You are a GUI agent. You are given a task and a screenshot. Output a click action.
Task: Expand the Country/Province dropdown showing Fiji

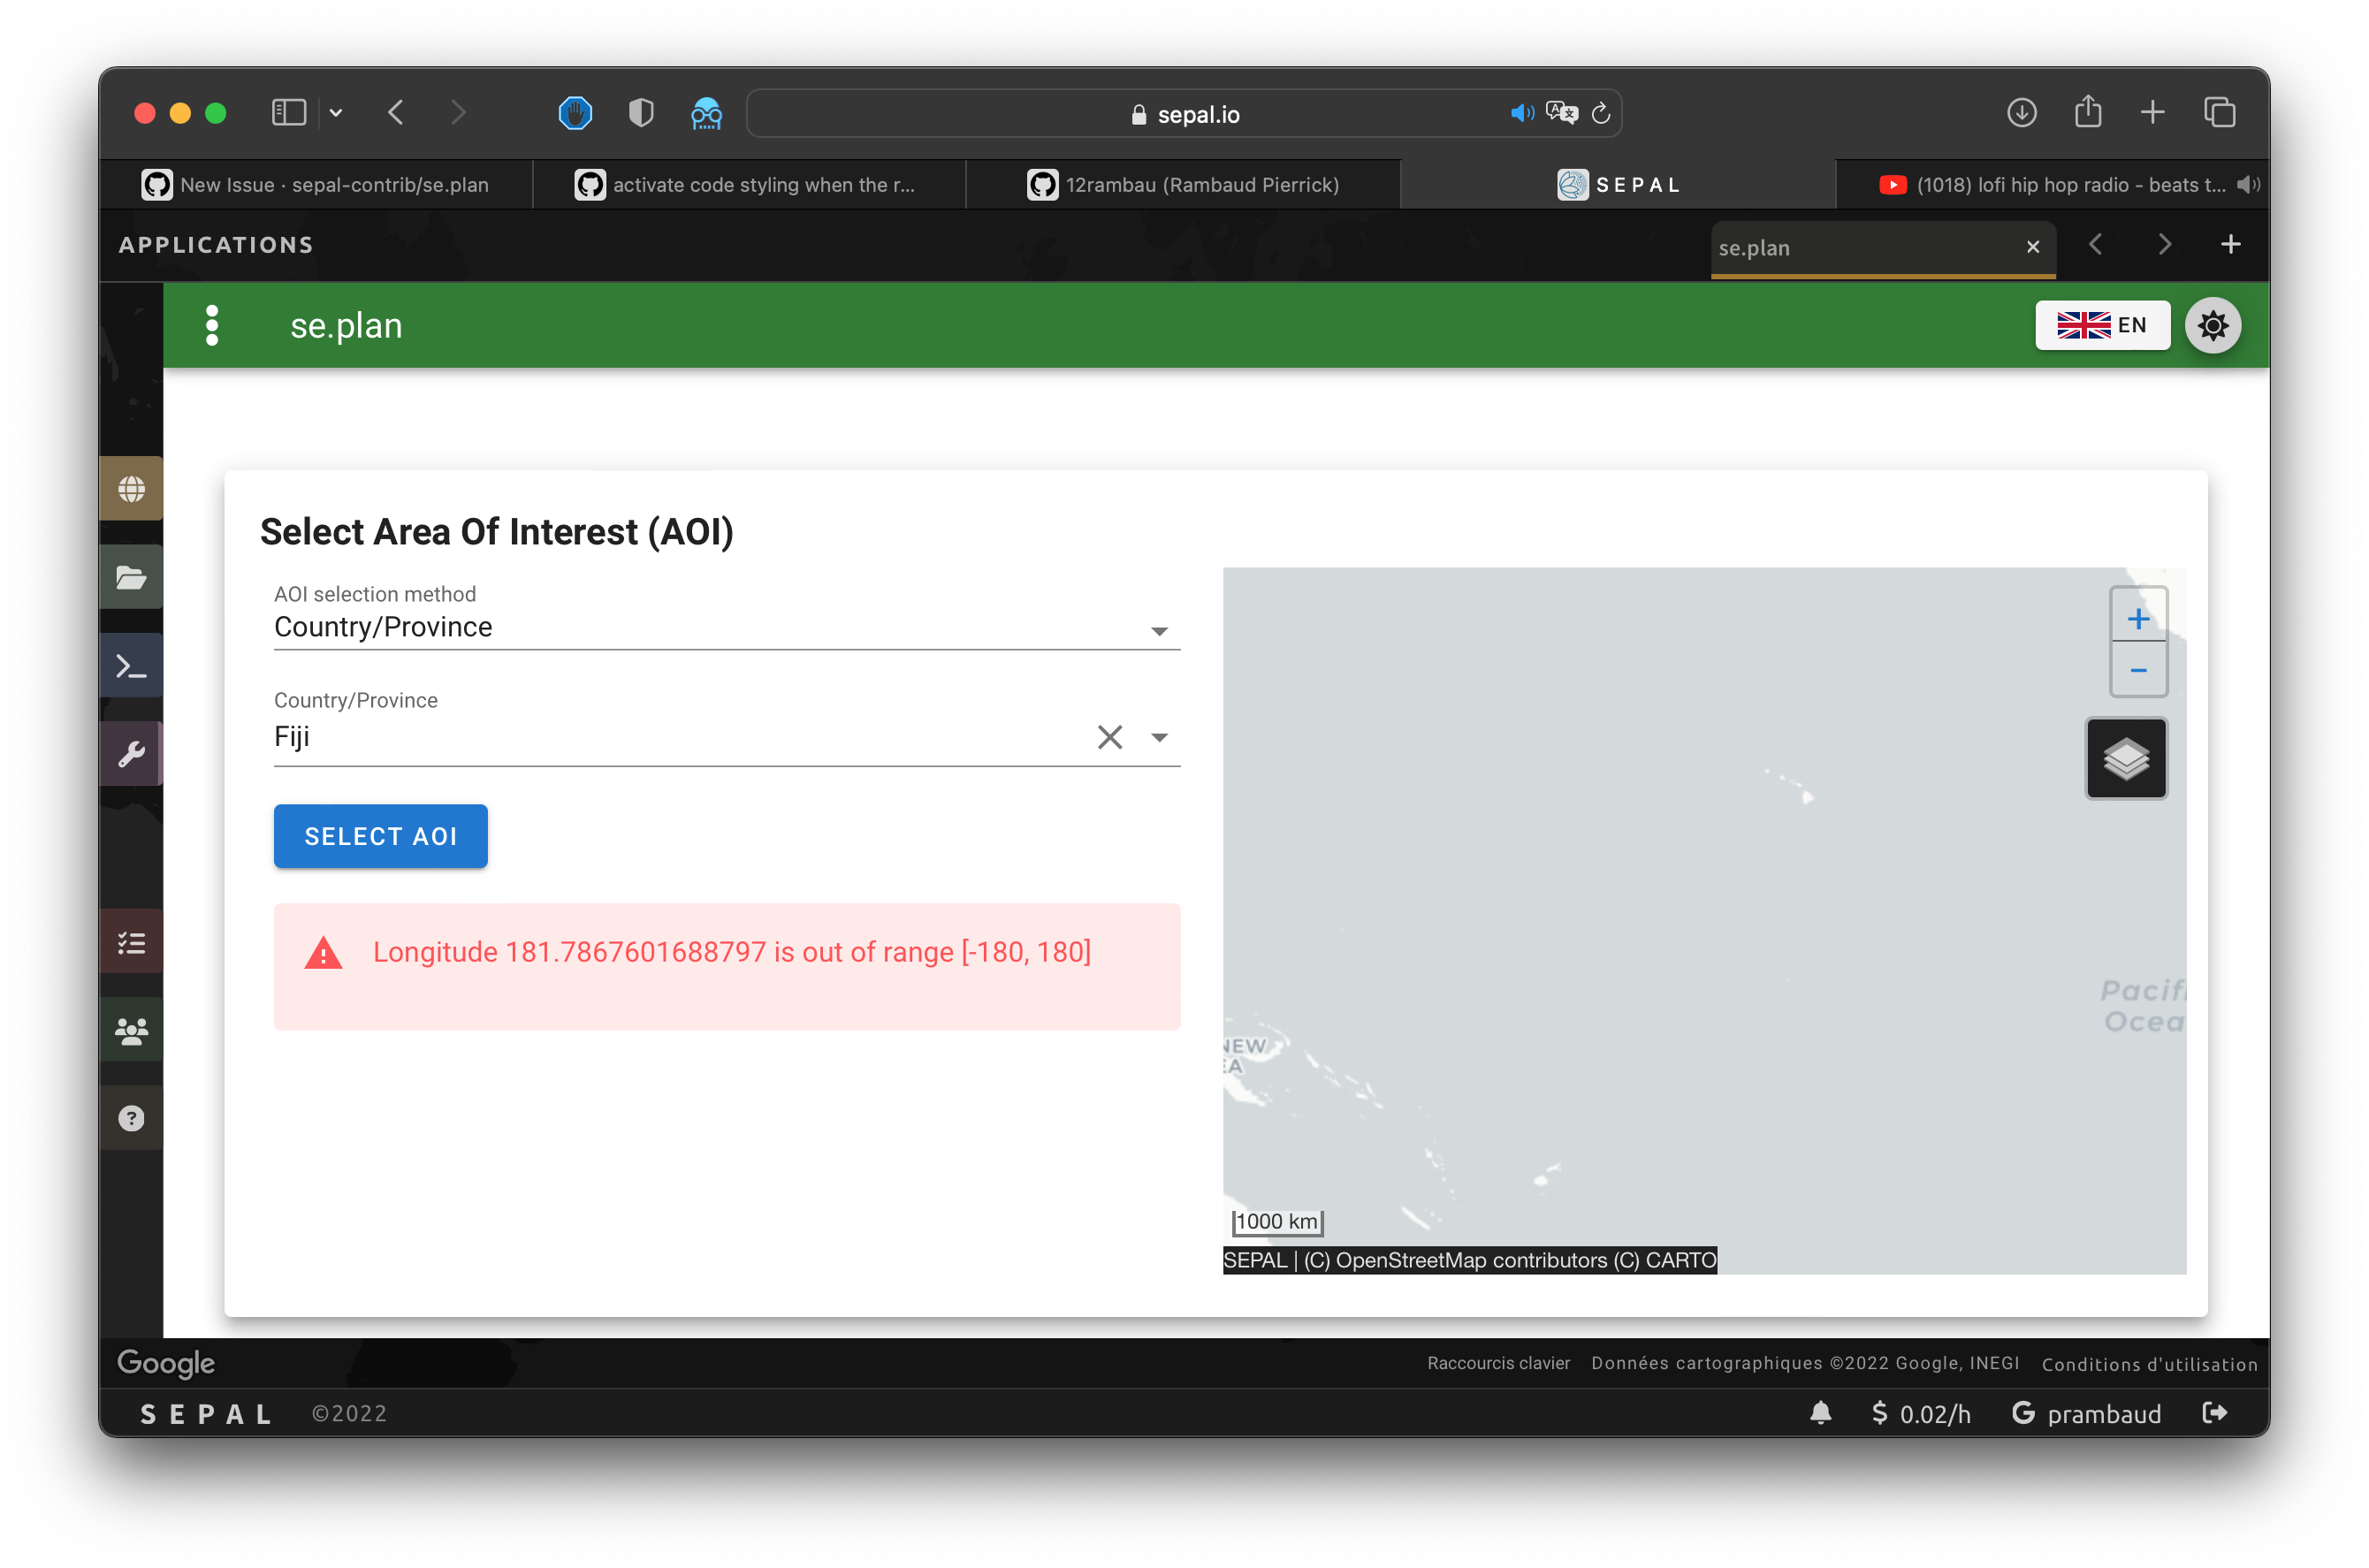[x=1159, y=737]
